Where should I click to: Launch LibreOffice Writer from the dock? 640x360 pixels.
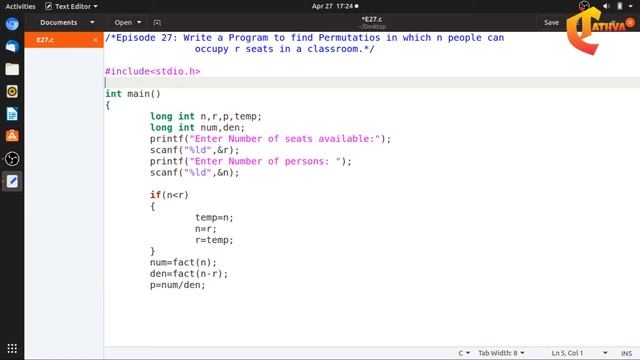click(12, 114)
